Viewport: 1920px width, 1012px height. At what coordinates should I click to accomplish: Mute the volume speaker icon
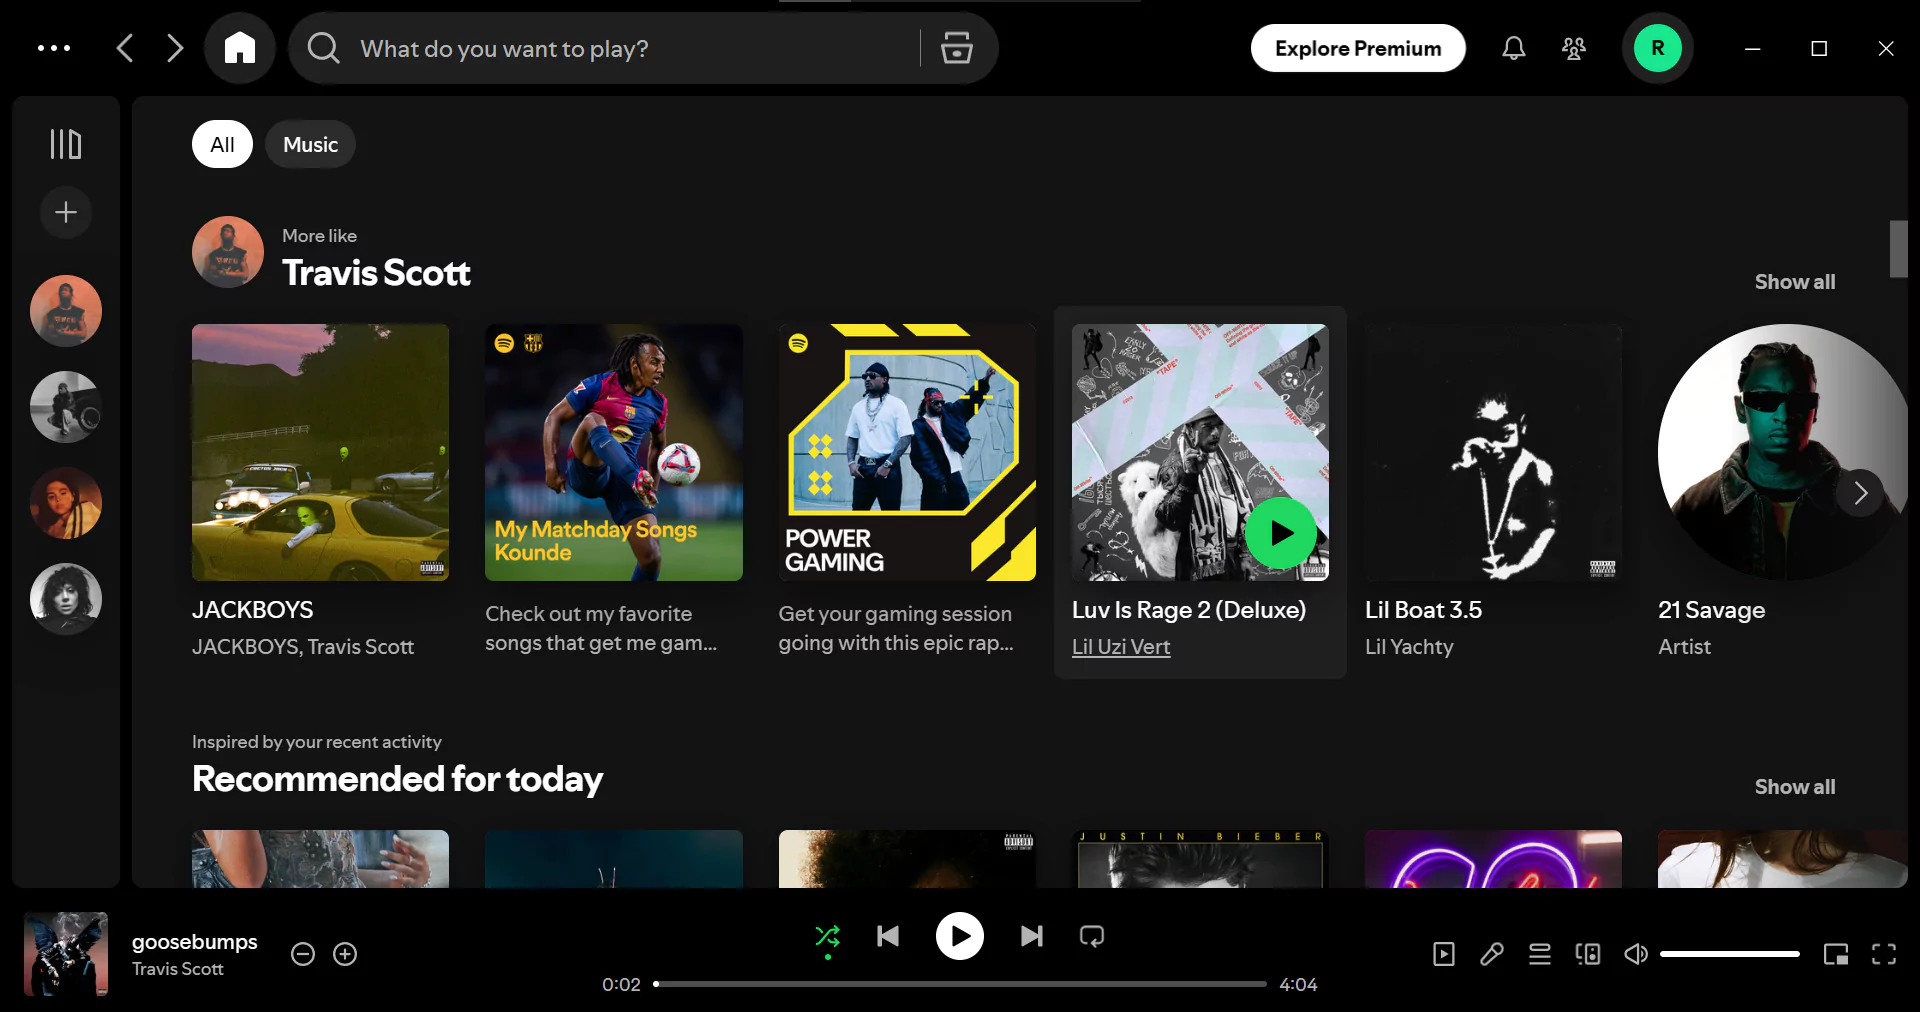pyautogui.click(x=1636, y=954)
